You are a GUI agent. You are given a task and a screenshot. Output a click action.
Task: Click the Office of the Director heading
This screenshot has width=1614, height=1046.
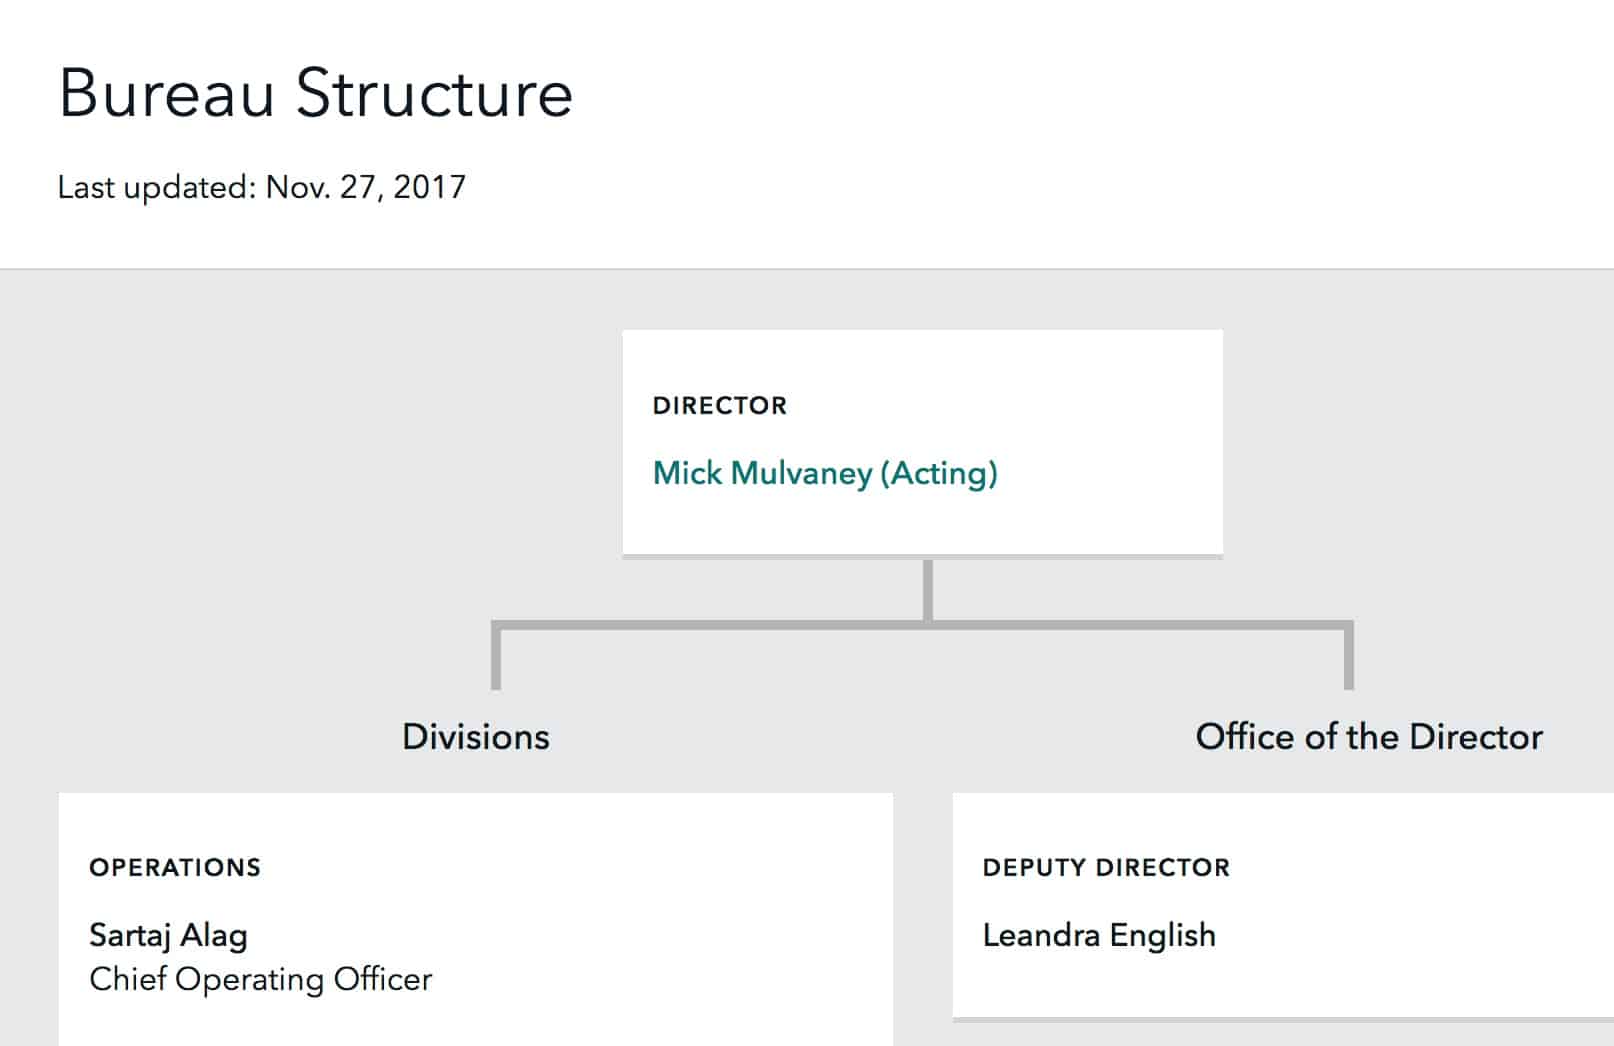(1369, 737)
